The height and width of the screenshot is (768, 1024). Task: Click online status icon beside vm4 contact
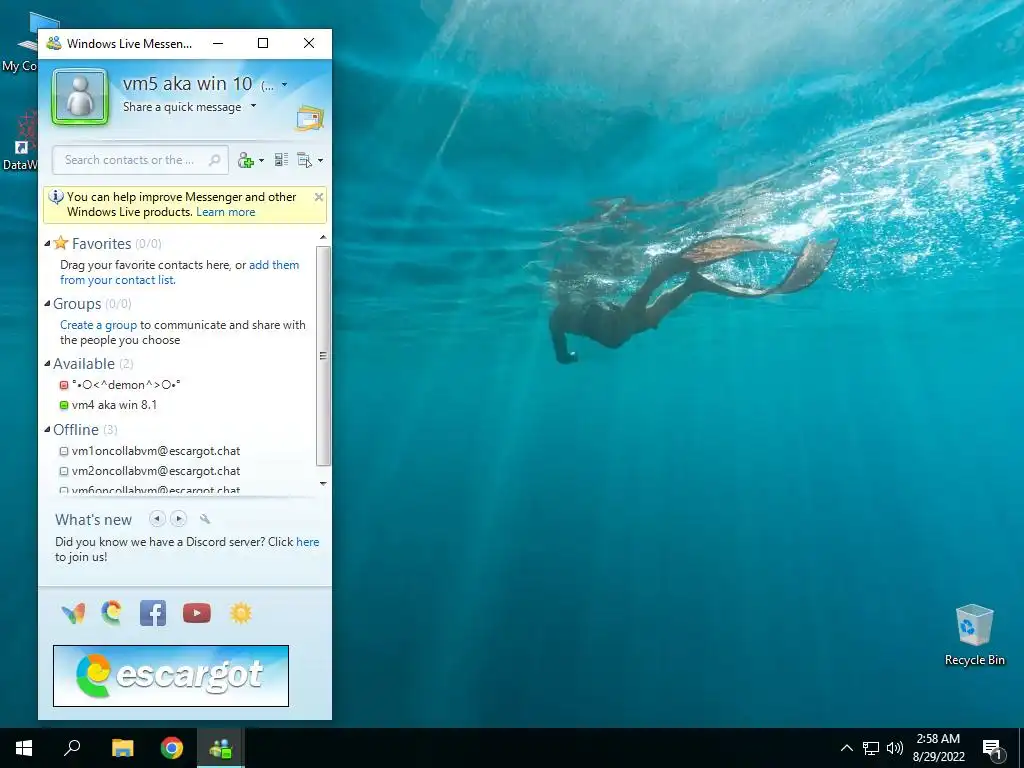click(64, 406)
